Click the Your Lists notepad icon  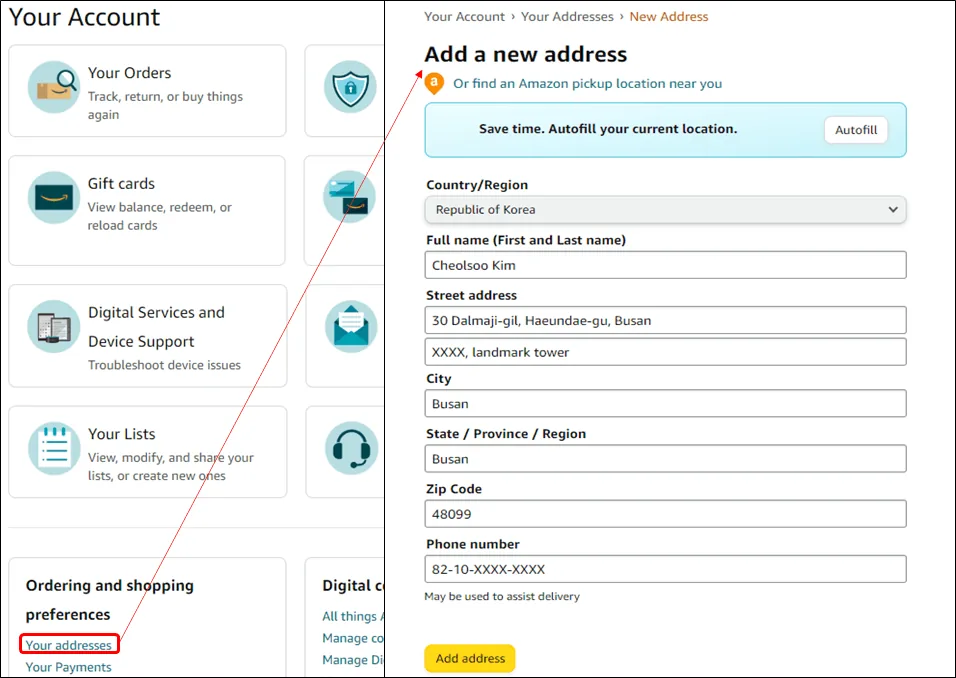pyautogui.click(x=54, y=448)
